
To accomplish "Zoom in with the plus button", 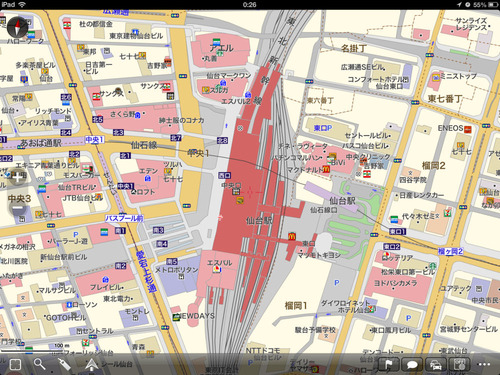I will [17, 177].
